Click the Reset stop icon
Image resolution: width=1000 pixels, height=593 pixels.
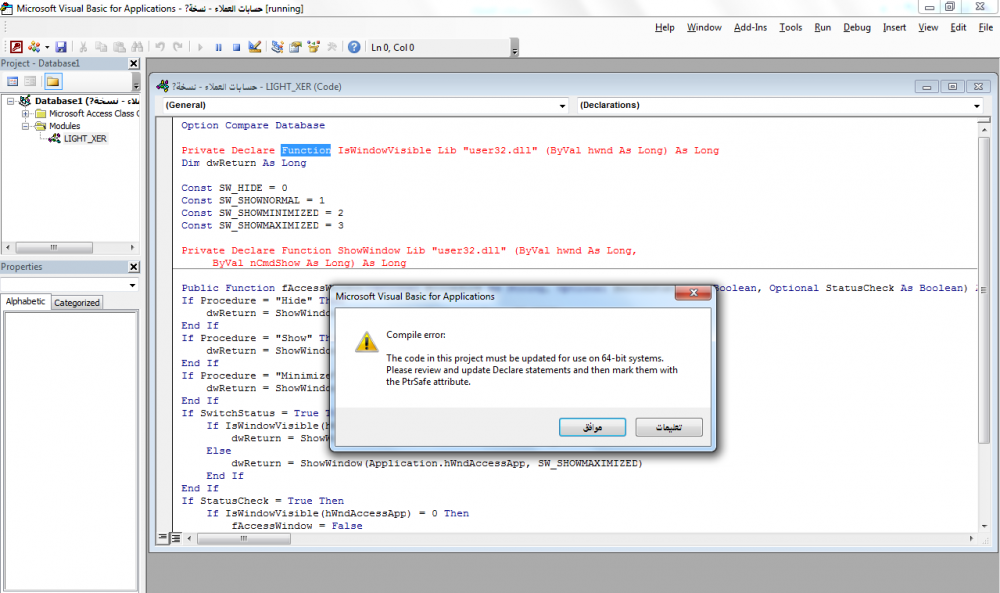[237, 47]
